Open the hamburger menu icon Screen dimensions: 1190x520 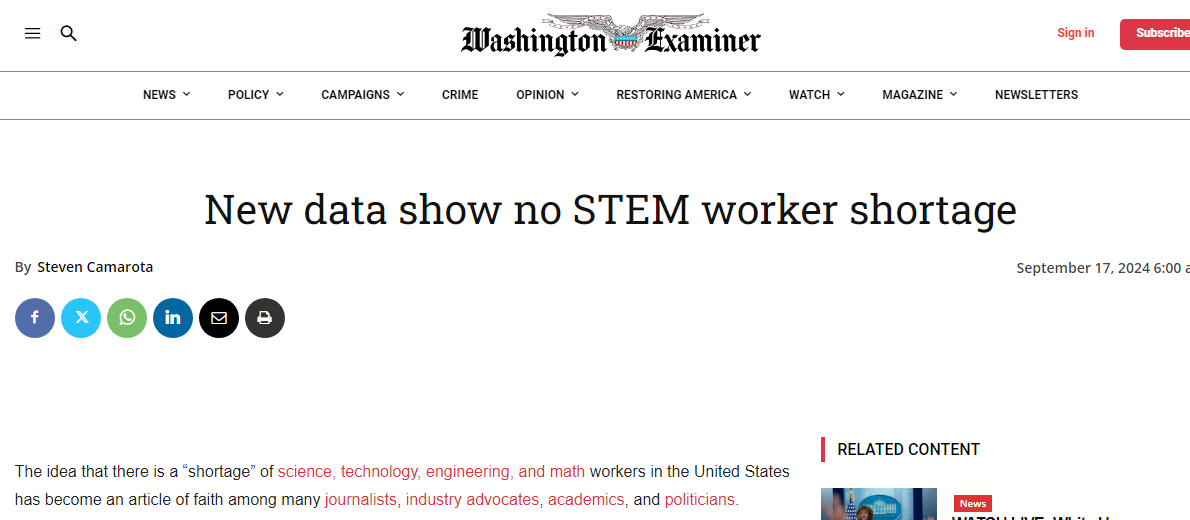point(33,33)
